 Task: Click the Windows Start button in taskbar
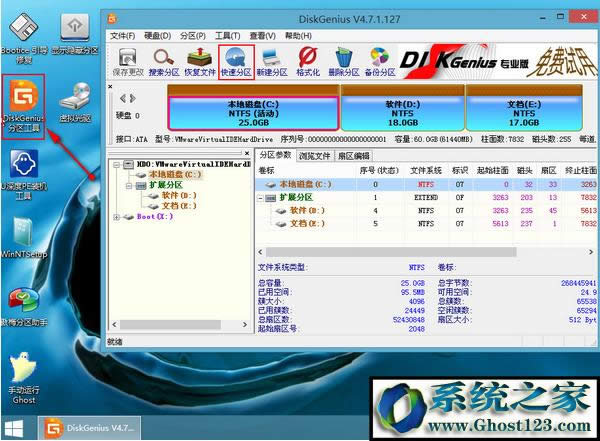pyautogui.click(x=17, y=428)
